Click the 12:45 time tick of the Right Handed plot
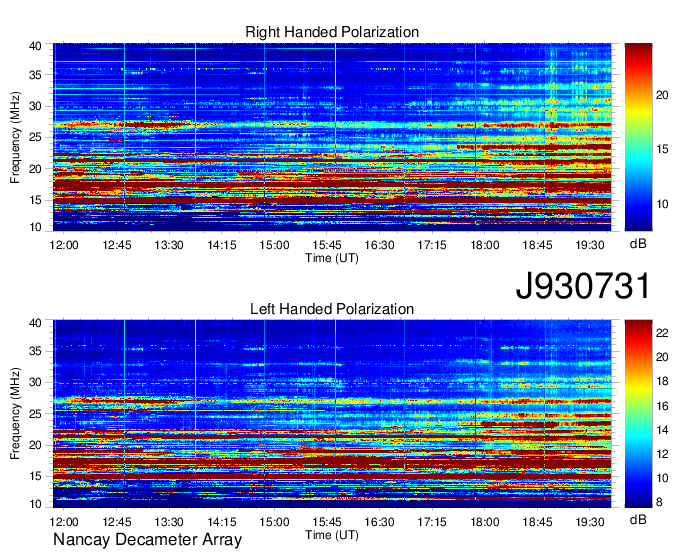 (117, 245)
